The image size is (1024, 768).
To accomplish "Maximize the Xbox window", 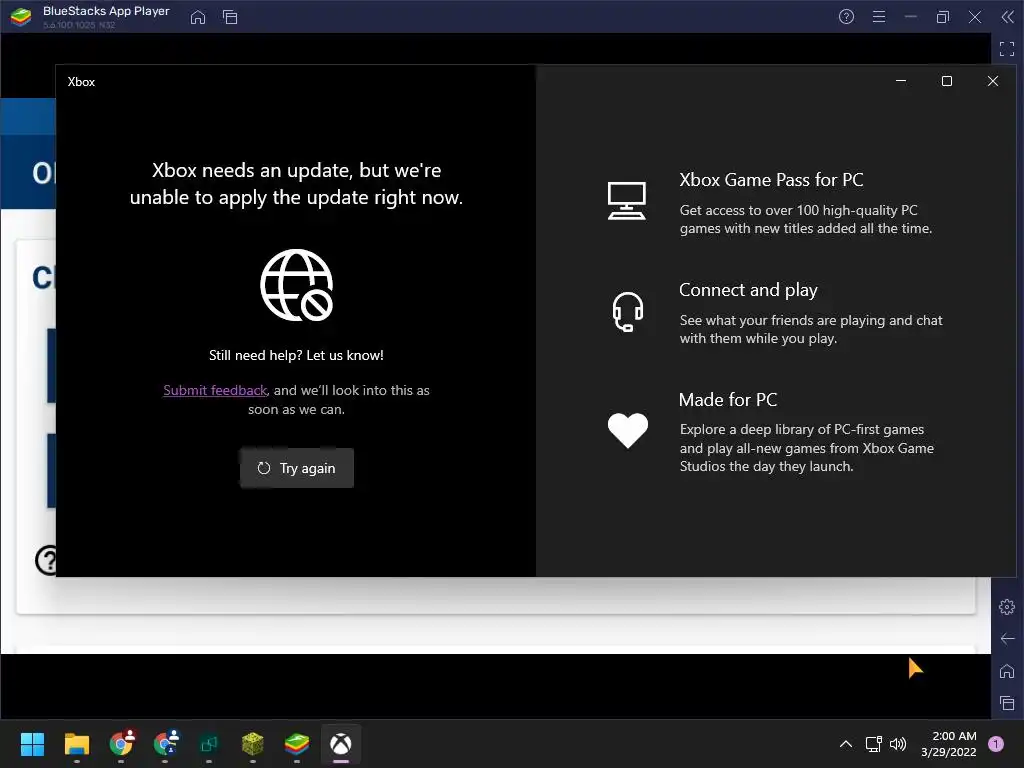I will (947, 81).
